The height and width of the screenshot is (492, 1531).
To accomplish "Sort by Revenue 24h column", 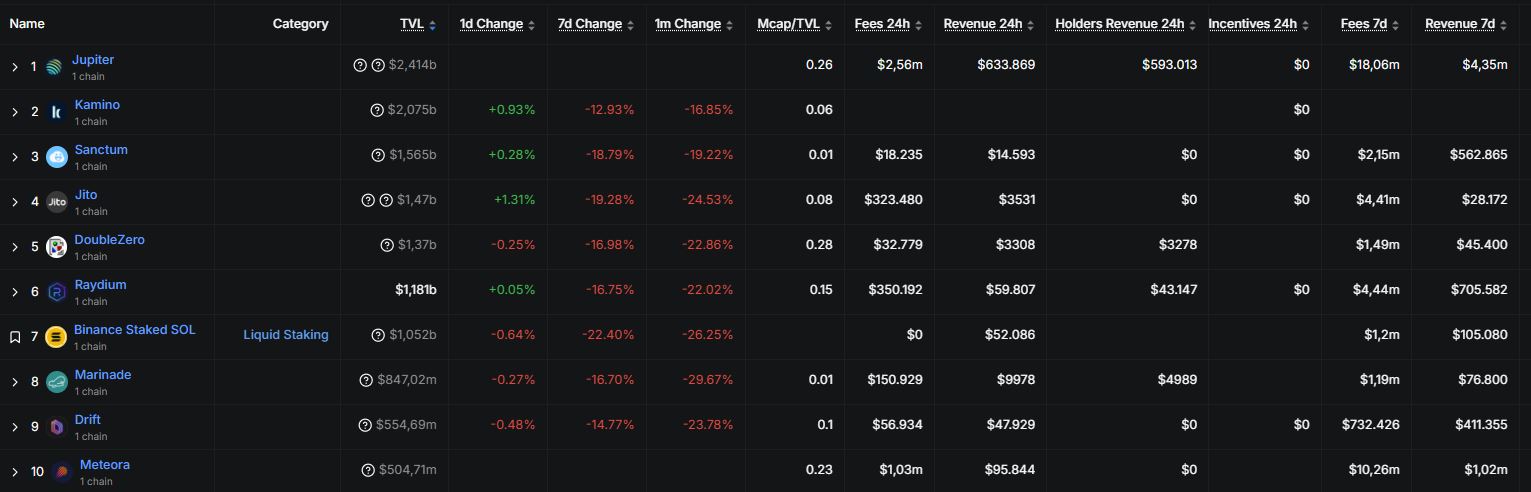I will (982, 24).
